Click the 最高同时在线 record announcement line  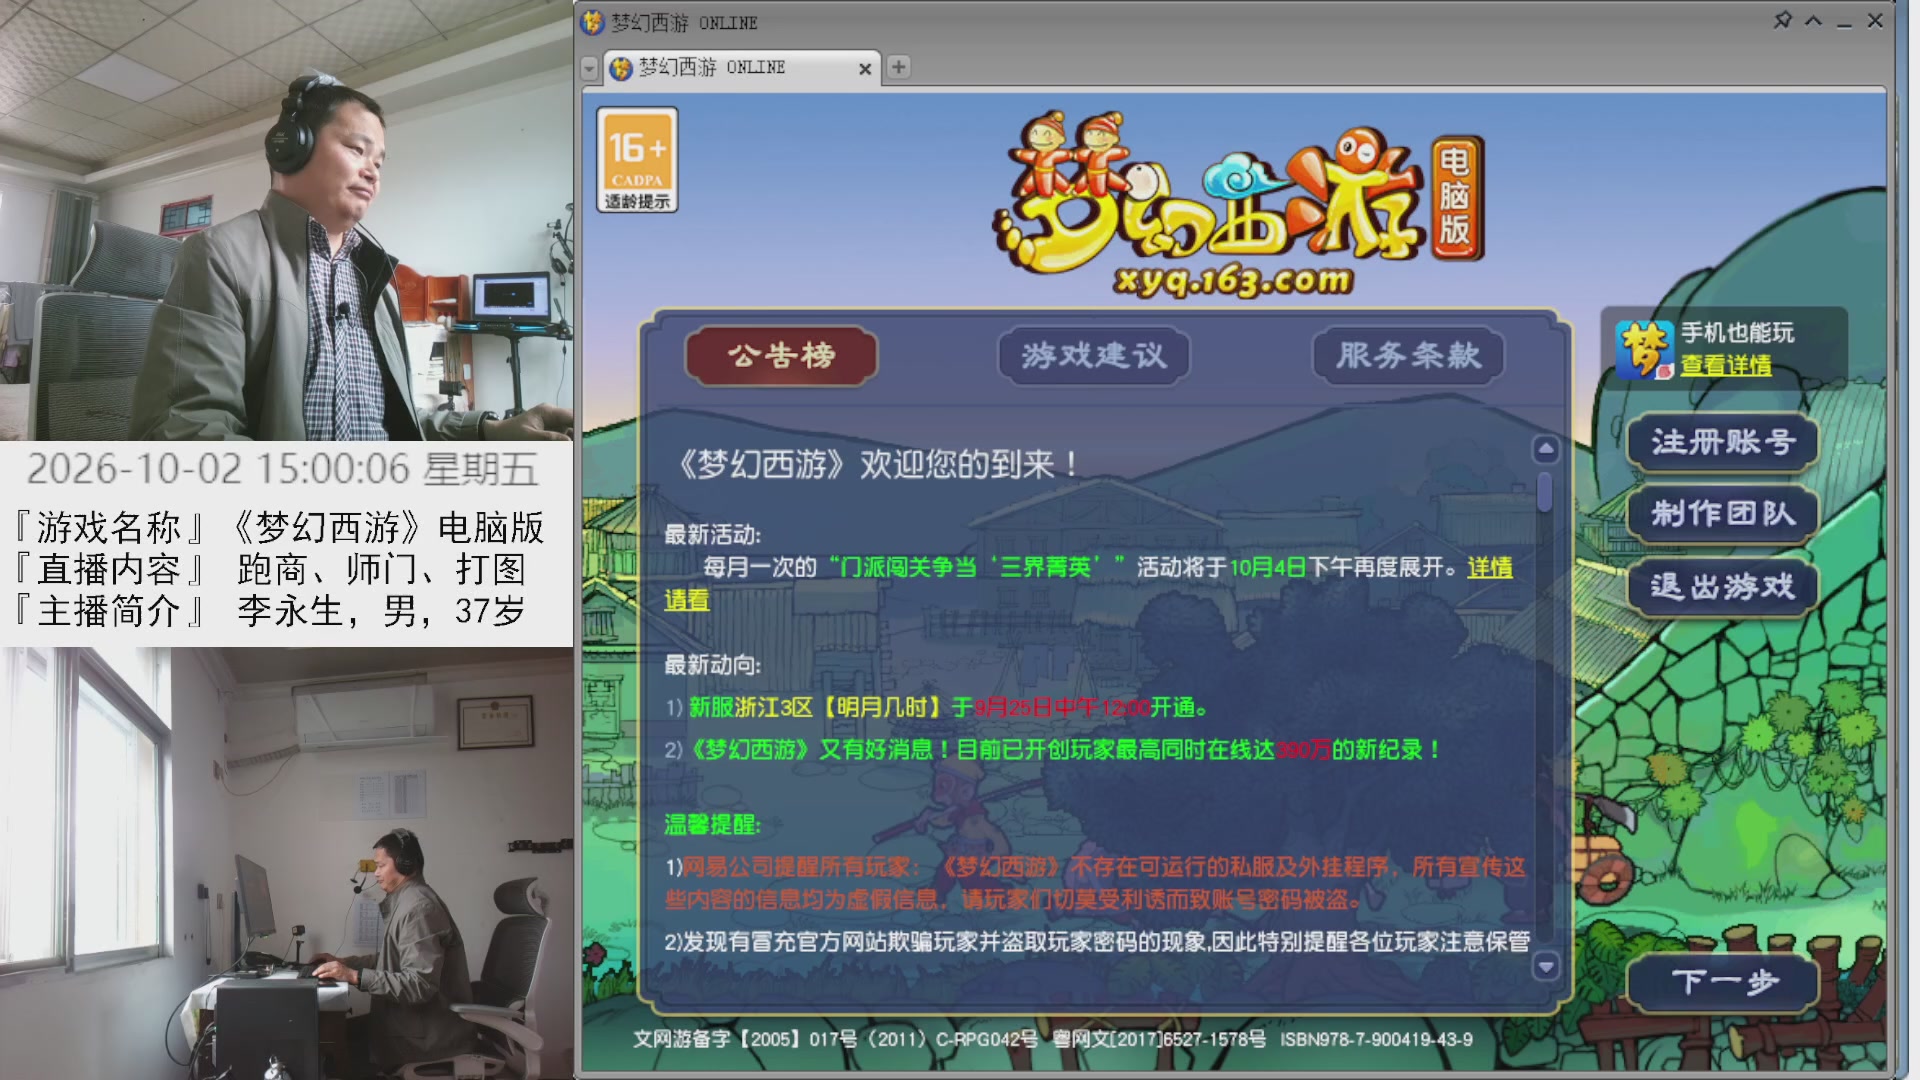coord(1054,750)
